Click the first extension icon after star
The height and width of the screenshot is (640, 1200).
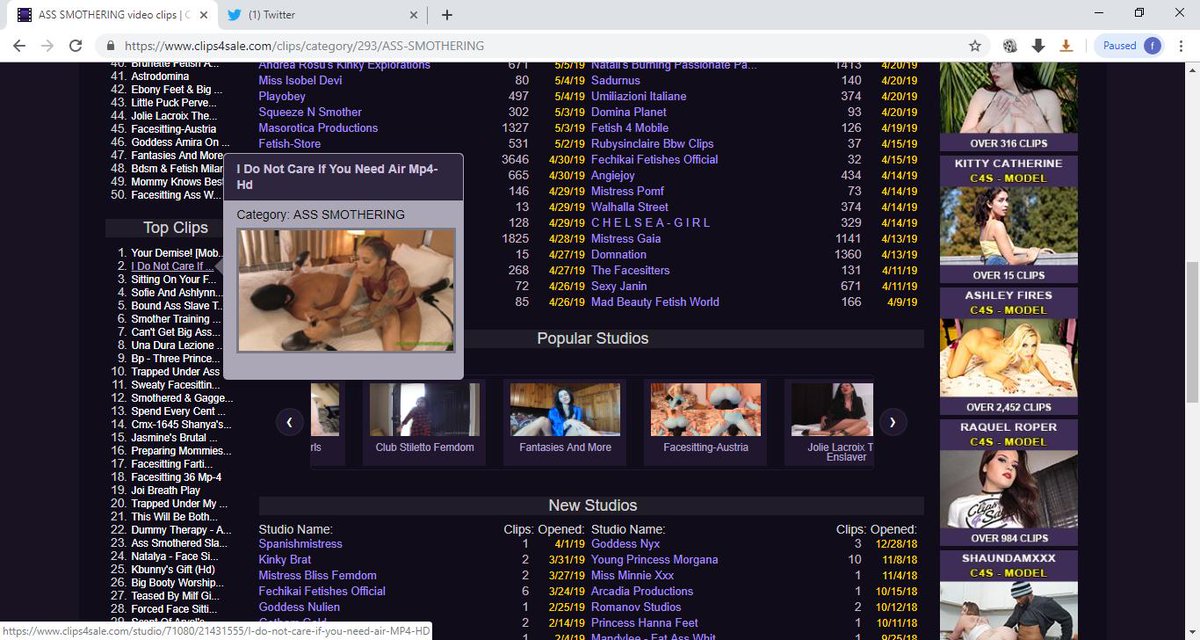click(x=1010, y=46)
